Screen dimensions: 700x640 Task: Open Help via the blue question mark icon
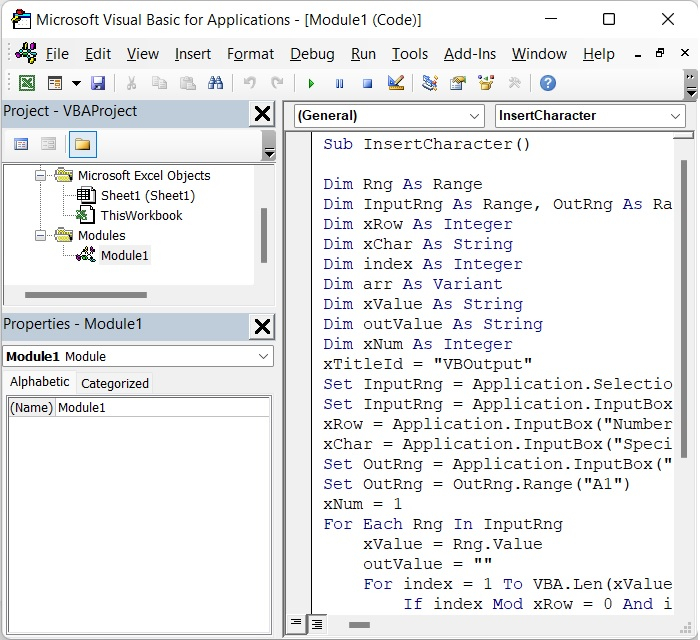tap(547, 83)
